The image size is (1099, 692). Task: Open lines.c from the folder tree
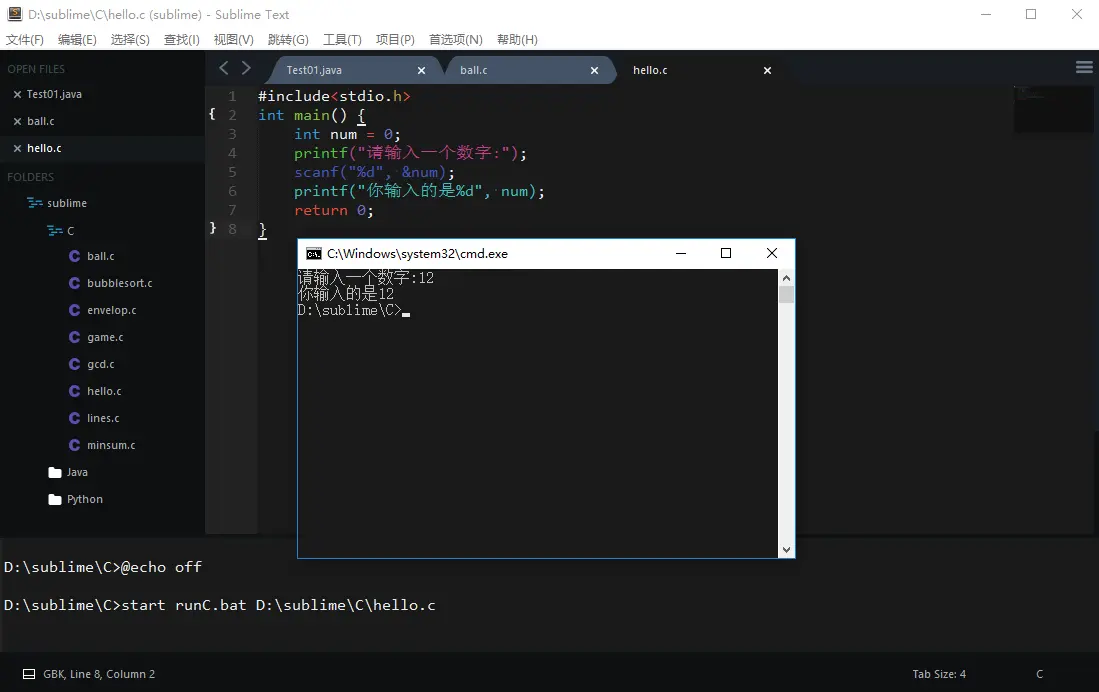pyautogui.click(x=103, y=419)
